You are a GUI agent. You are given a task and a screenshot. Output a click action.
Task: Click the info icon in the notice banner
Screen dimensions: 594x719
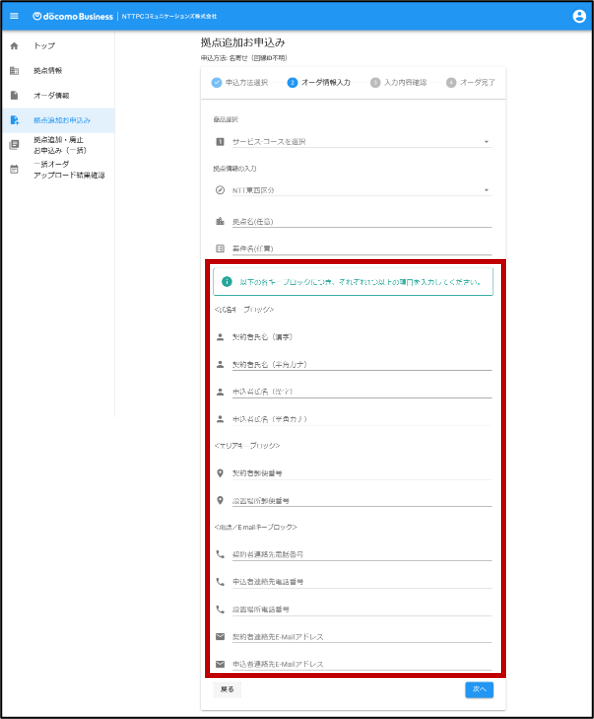227,282
